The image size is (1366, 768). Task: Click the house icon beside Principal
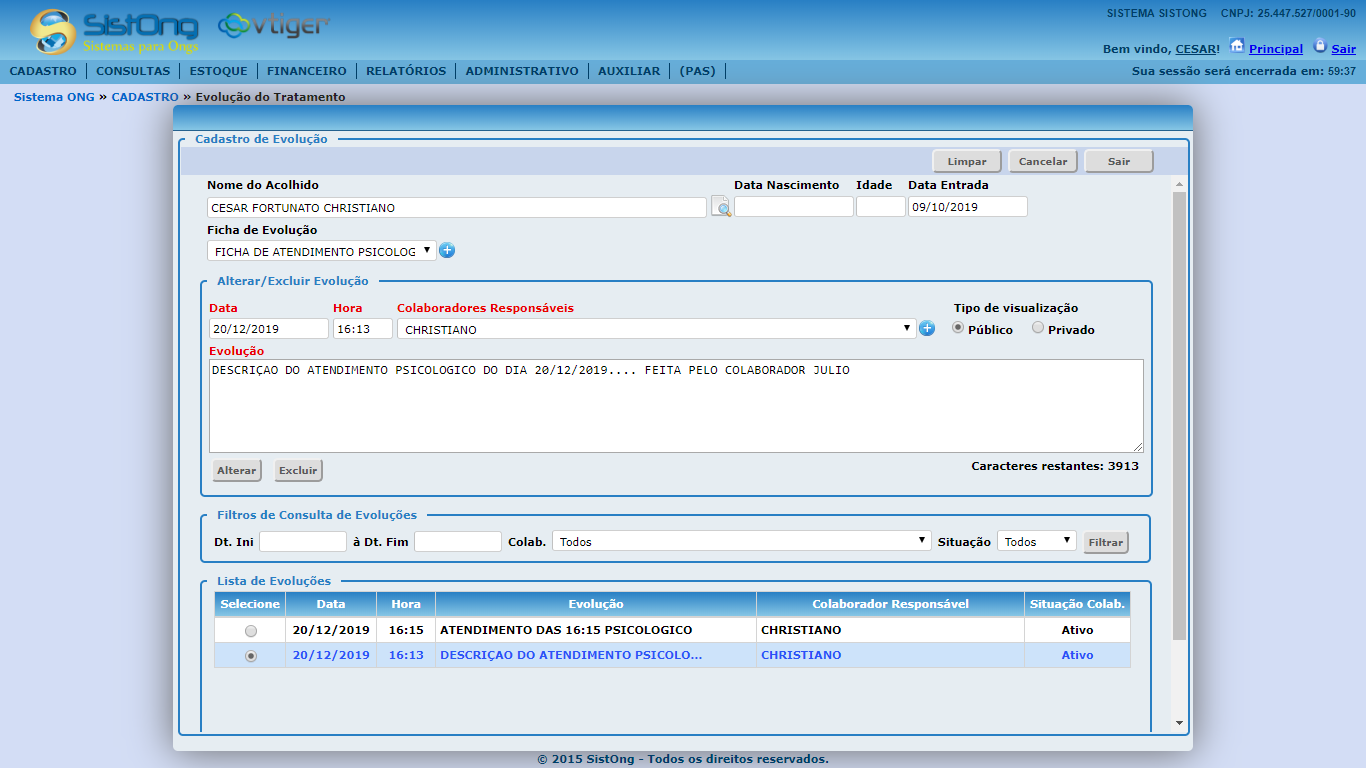[1237, 46]
